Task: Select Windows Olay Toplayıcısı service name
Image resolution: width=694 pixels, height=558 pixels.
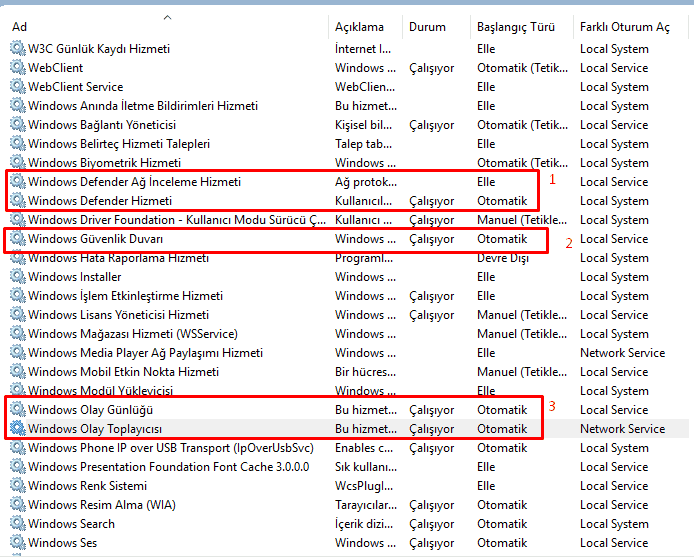Action: (95, 429)
